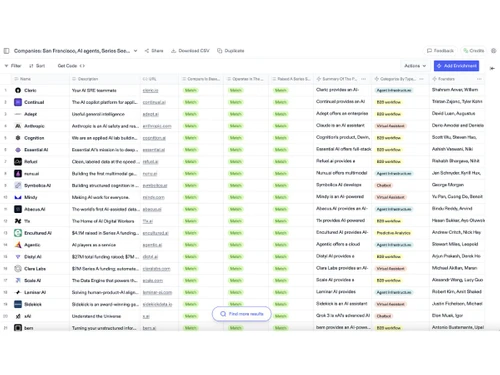Collapse the side panel arrow icon

(492, 68)
